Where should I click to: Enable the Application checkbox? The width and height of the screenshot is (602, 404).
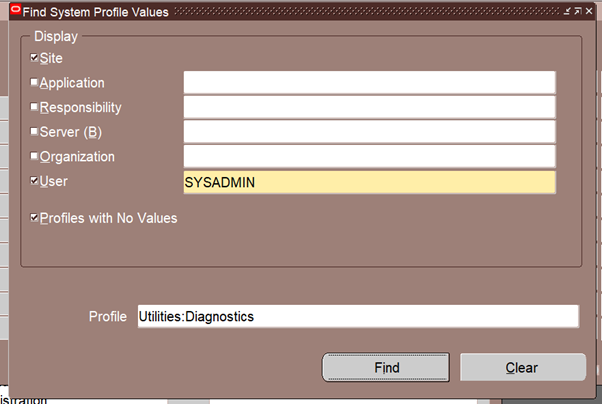coord(35,82)
